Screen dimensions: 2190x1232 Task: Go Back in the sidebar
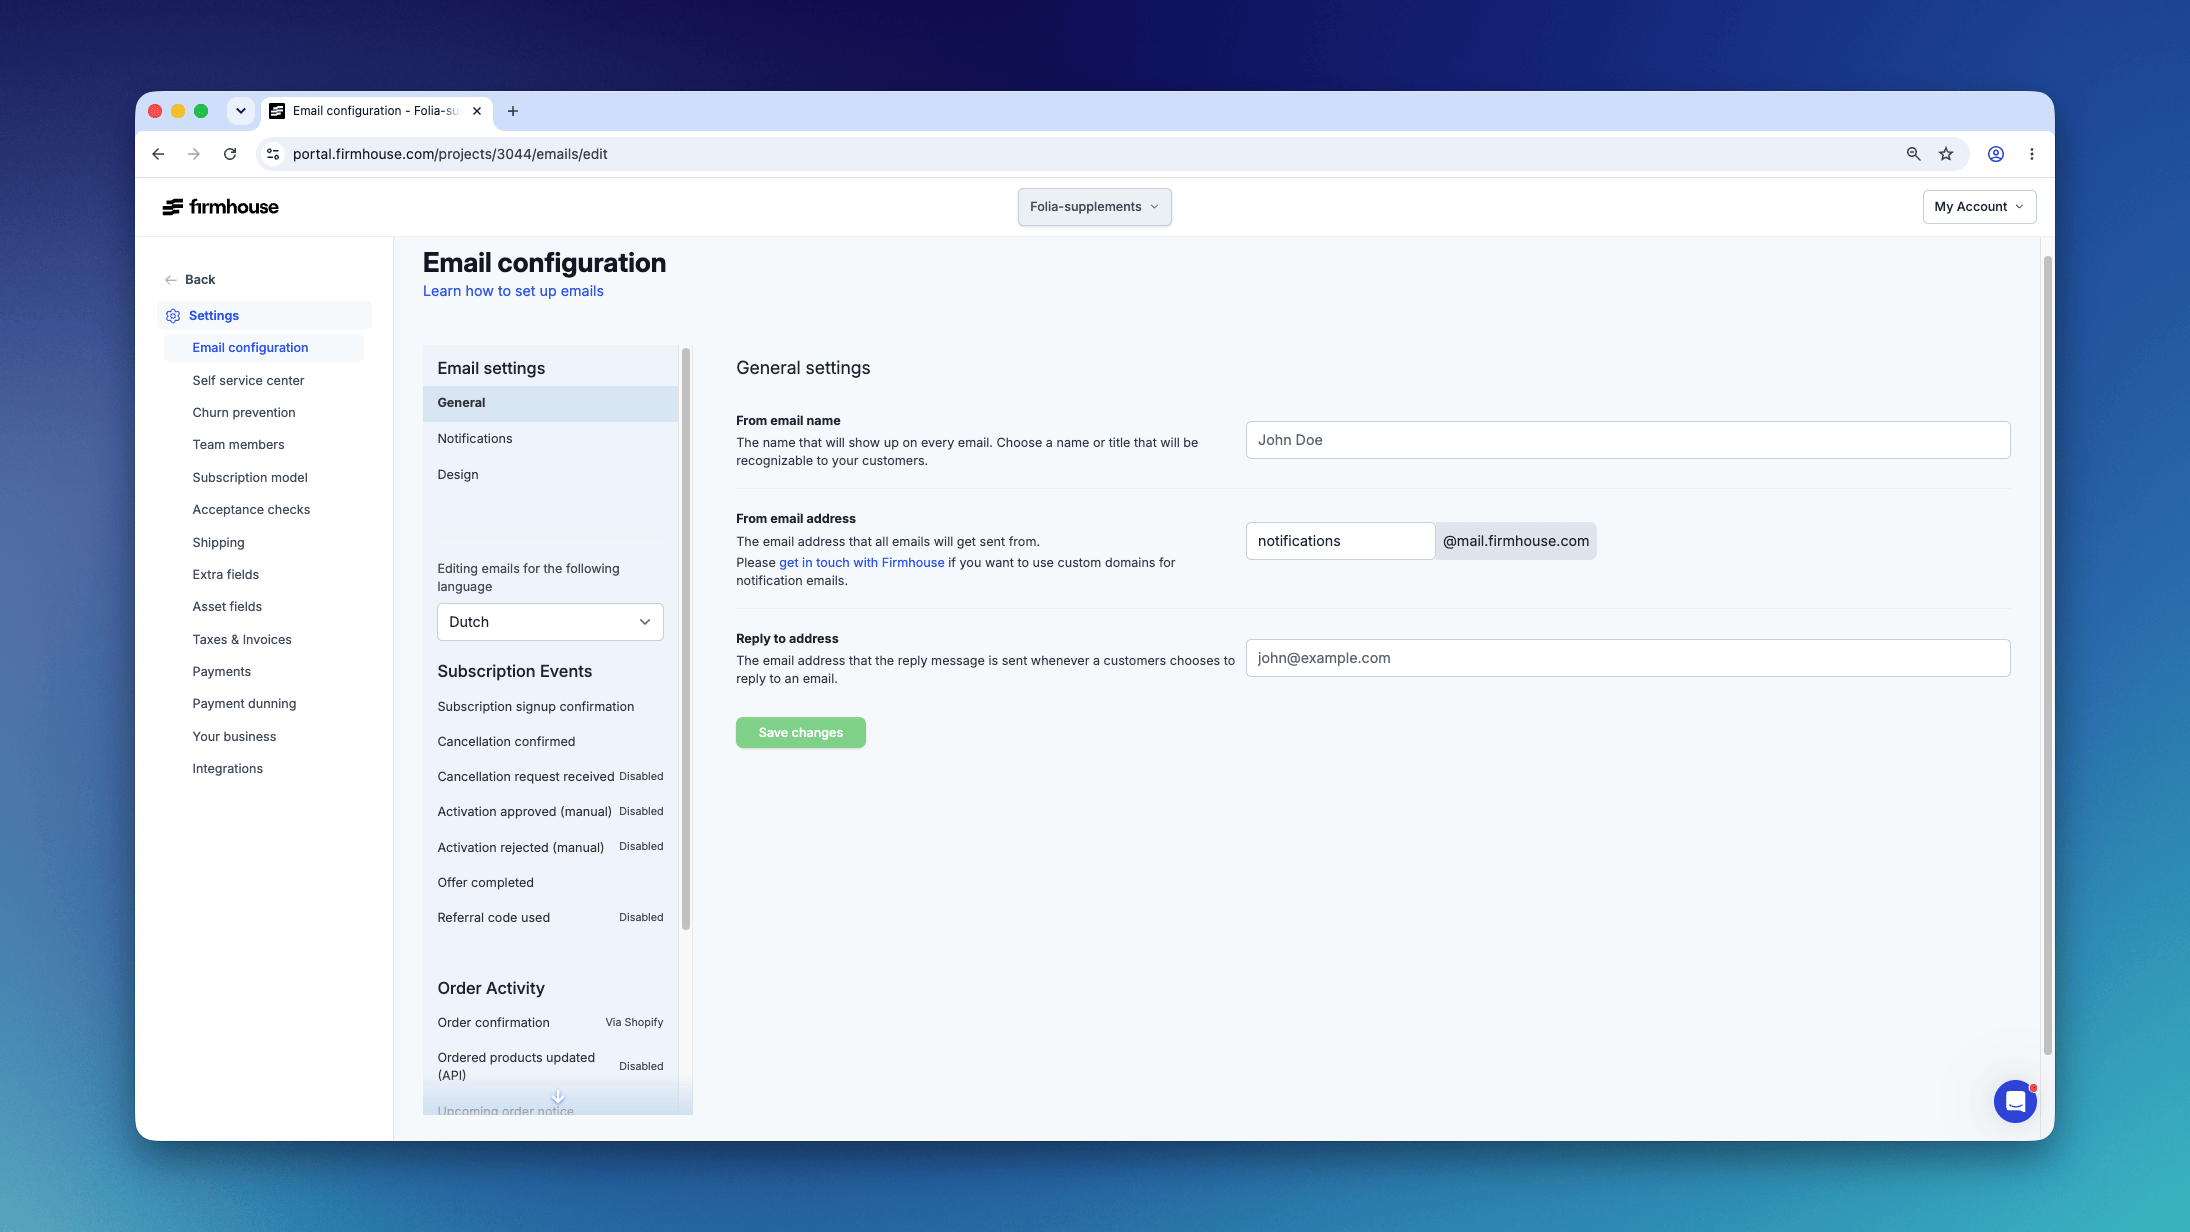pyautogui.click(x=190, y=280)
